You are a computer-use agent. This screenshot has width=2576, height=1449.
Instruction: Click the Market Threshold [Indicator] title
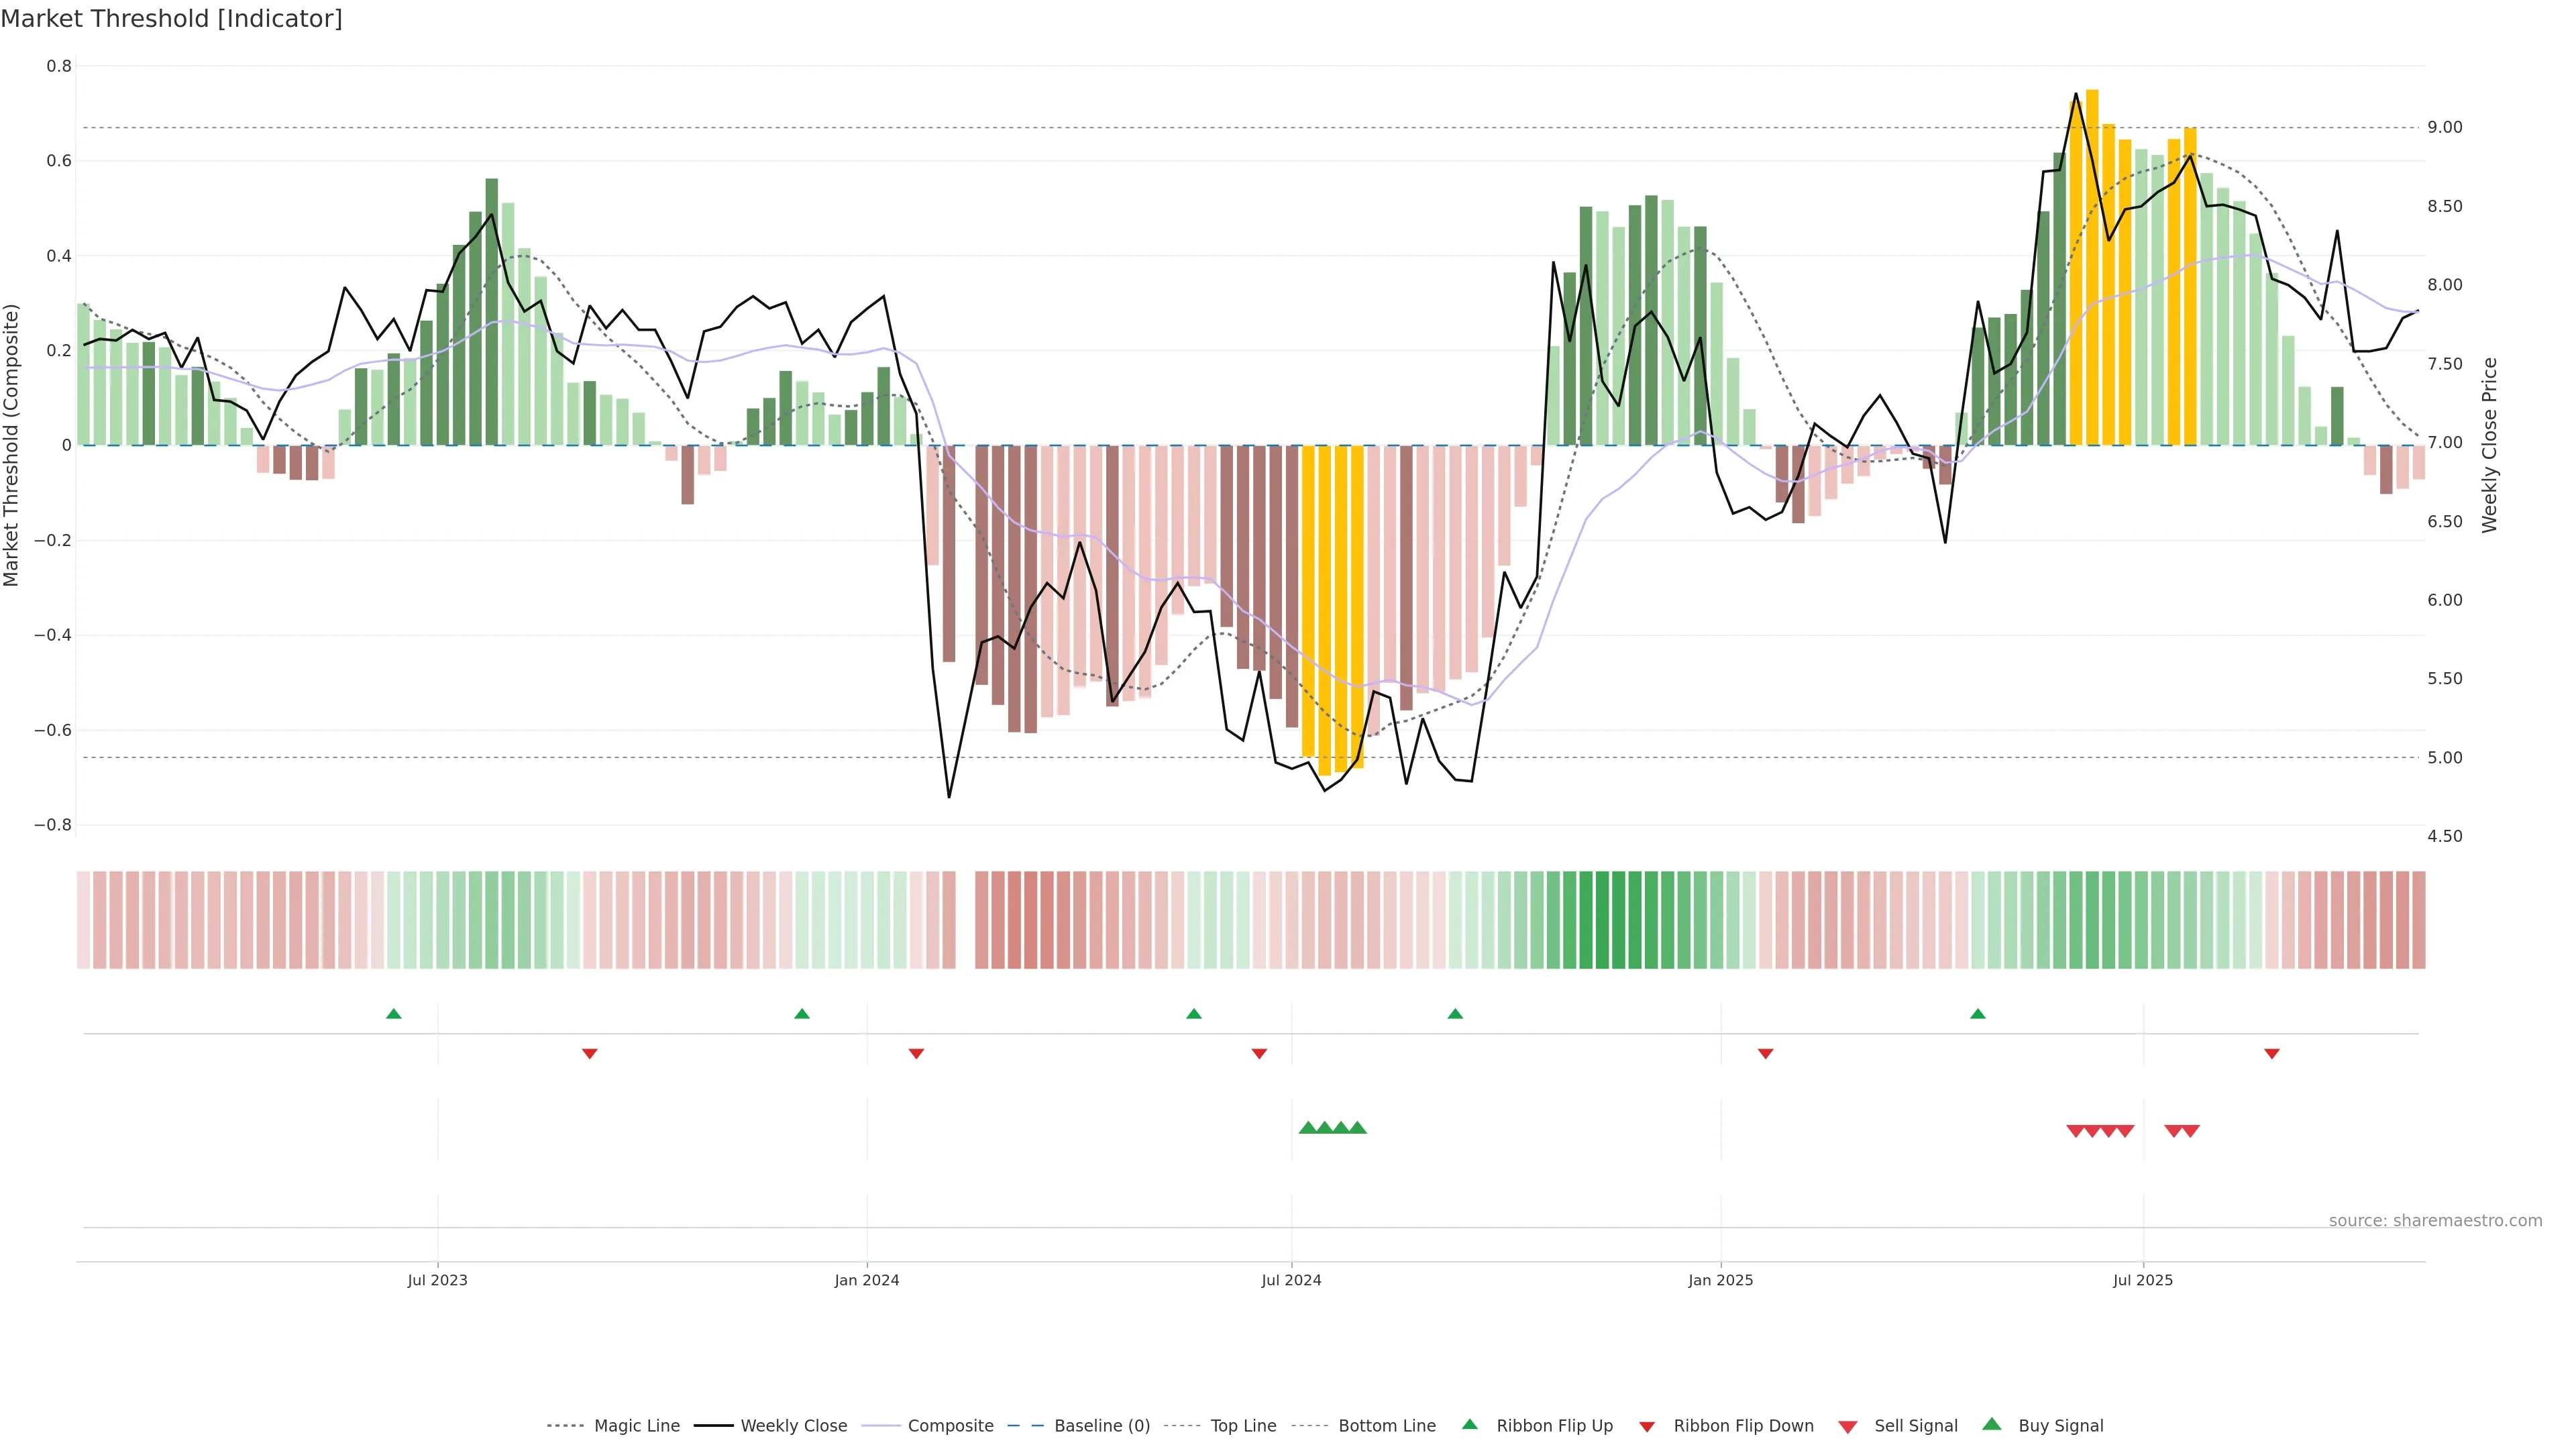point(171,19)
